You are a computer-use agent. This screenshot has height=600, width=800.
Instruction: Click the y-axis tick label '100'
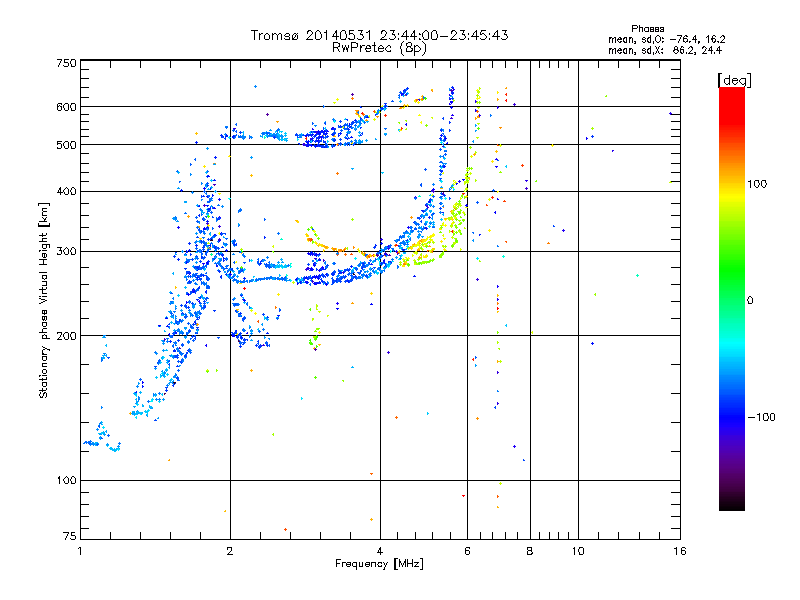click(66, 480)
